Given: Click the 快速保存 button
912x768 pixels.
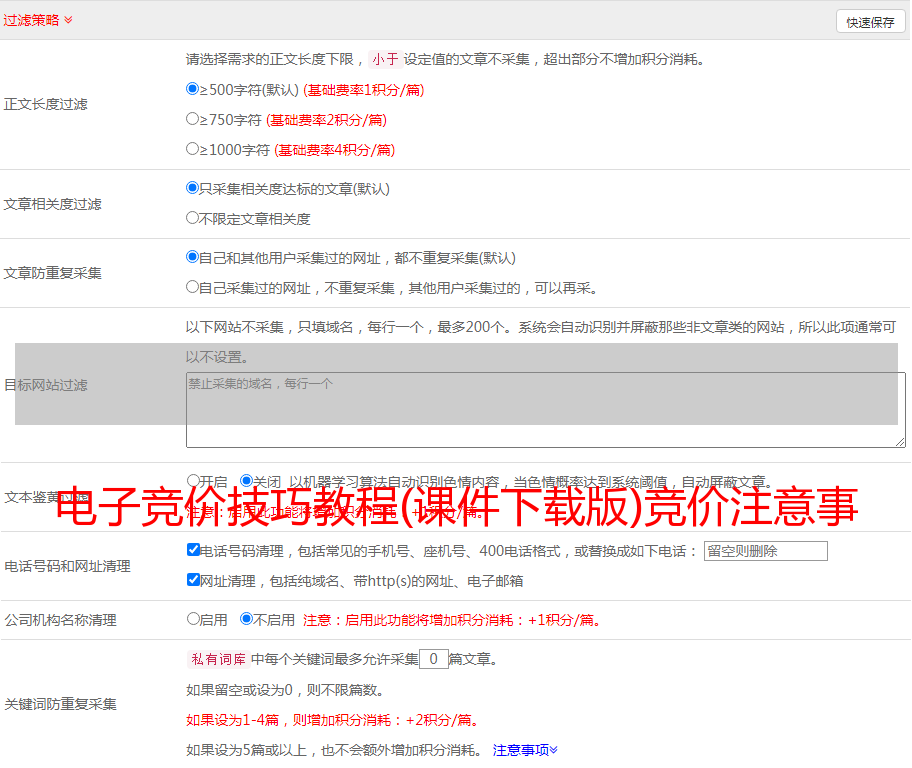Looking at the screenshot, I should pos(870,22).
